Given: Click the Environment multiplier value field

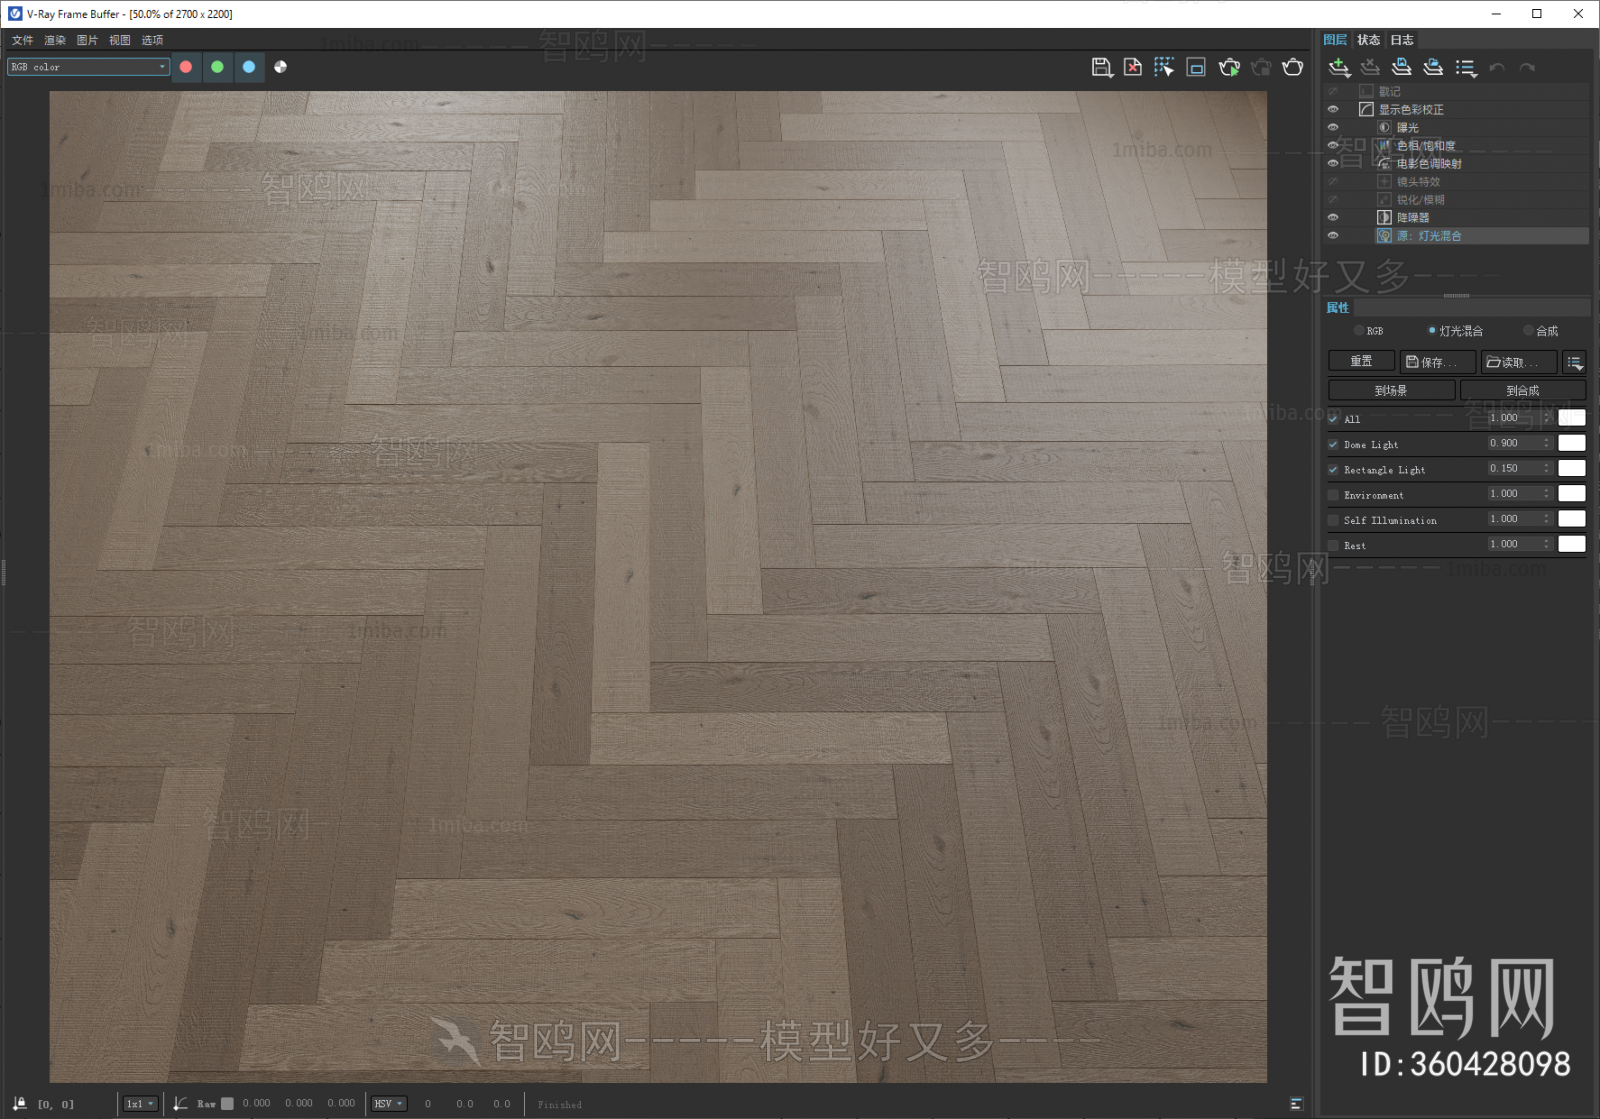Looking at the screenshot, I should pyautogui.click(x=1513, y=493).
